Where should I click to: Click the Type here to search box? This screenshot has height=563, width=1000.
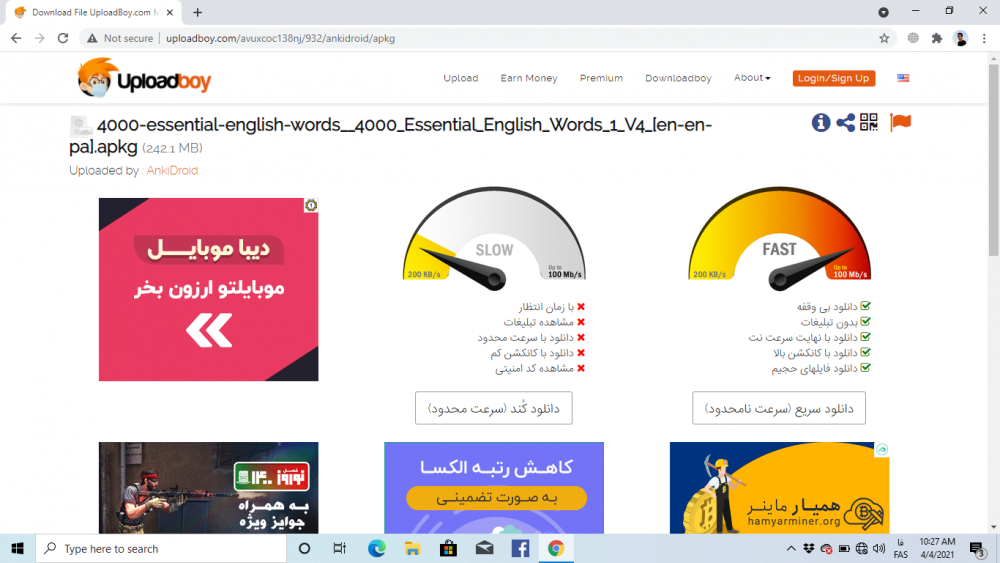click(x=161, y=548)
